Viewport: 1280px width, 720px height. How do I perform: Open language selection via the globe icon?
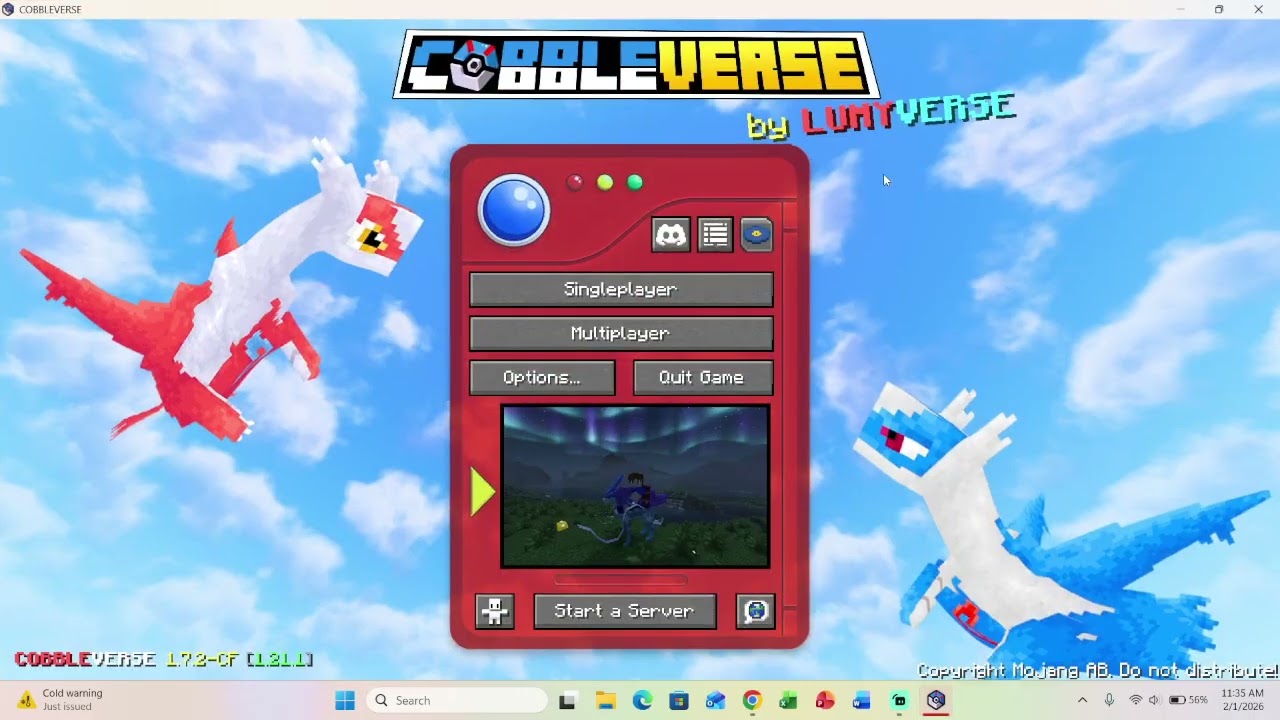pos(756,611)
